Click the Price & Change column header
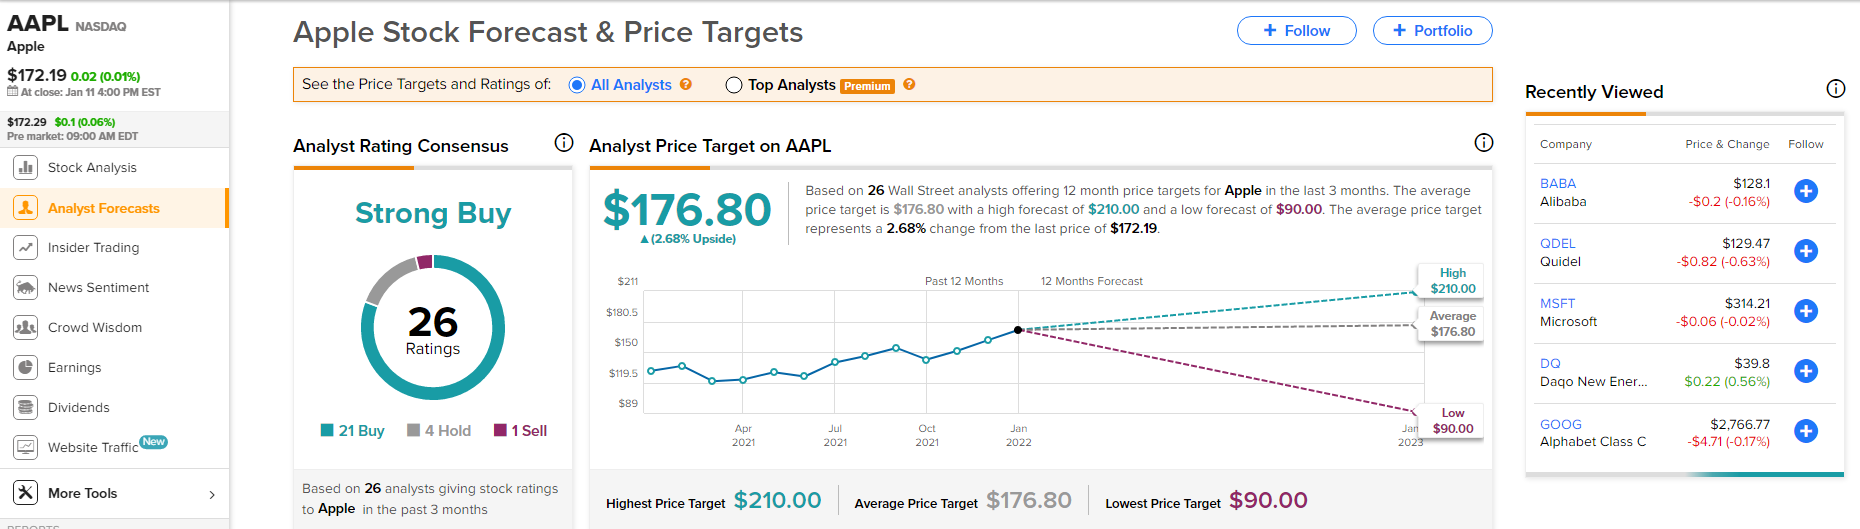1860x529 pixels. pos(1727,144)
